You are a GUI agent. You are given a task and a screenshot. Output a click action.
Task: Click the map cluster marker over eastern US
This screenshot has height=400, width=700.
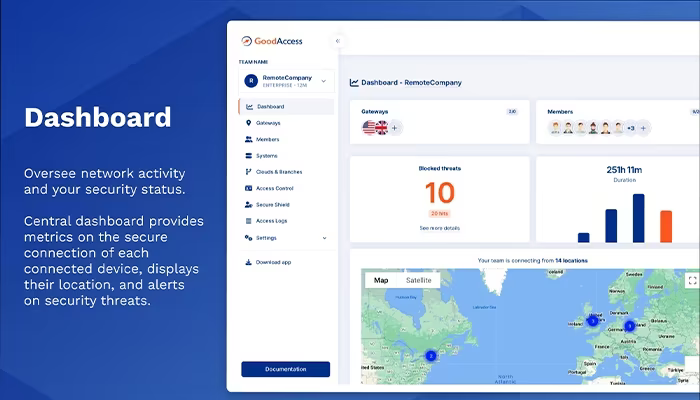coord(431,356)
